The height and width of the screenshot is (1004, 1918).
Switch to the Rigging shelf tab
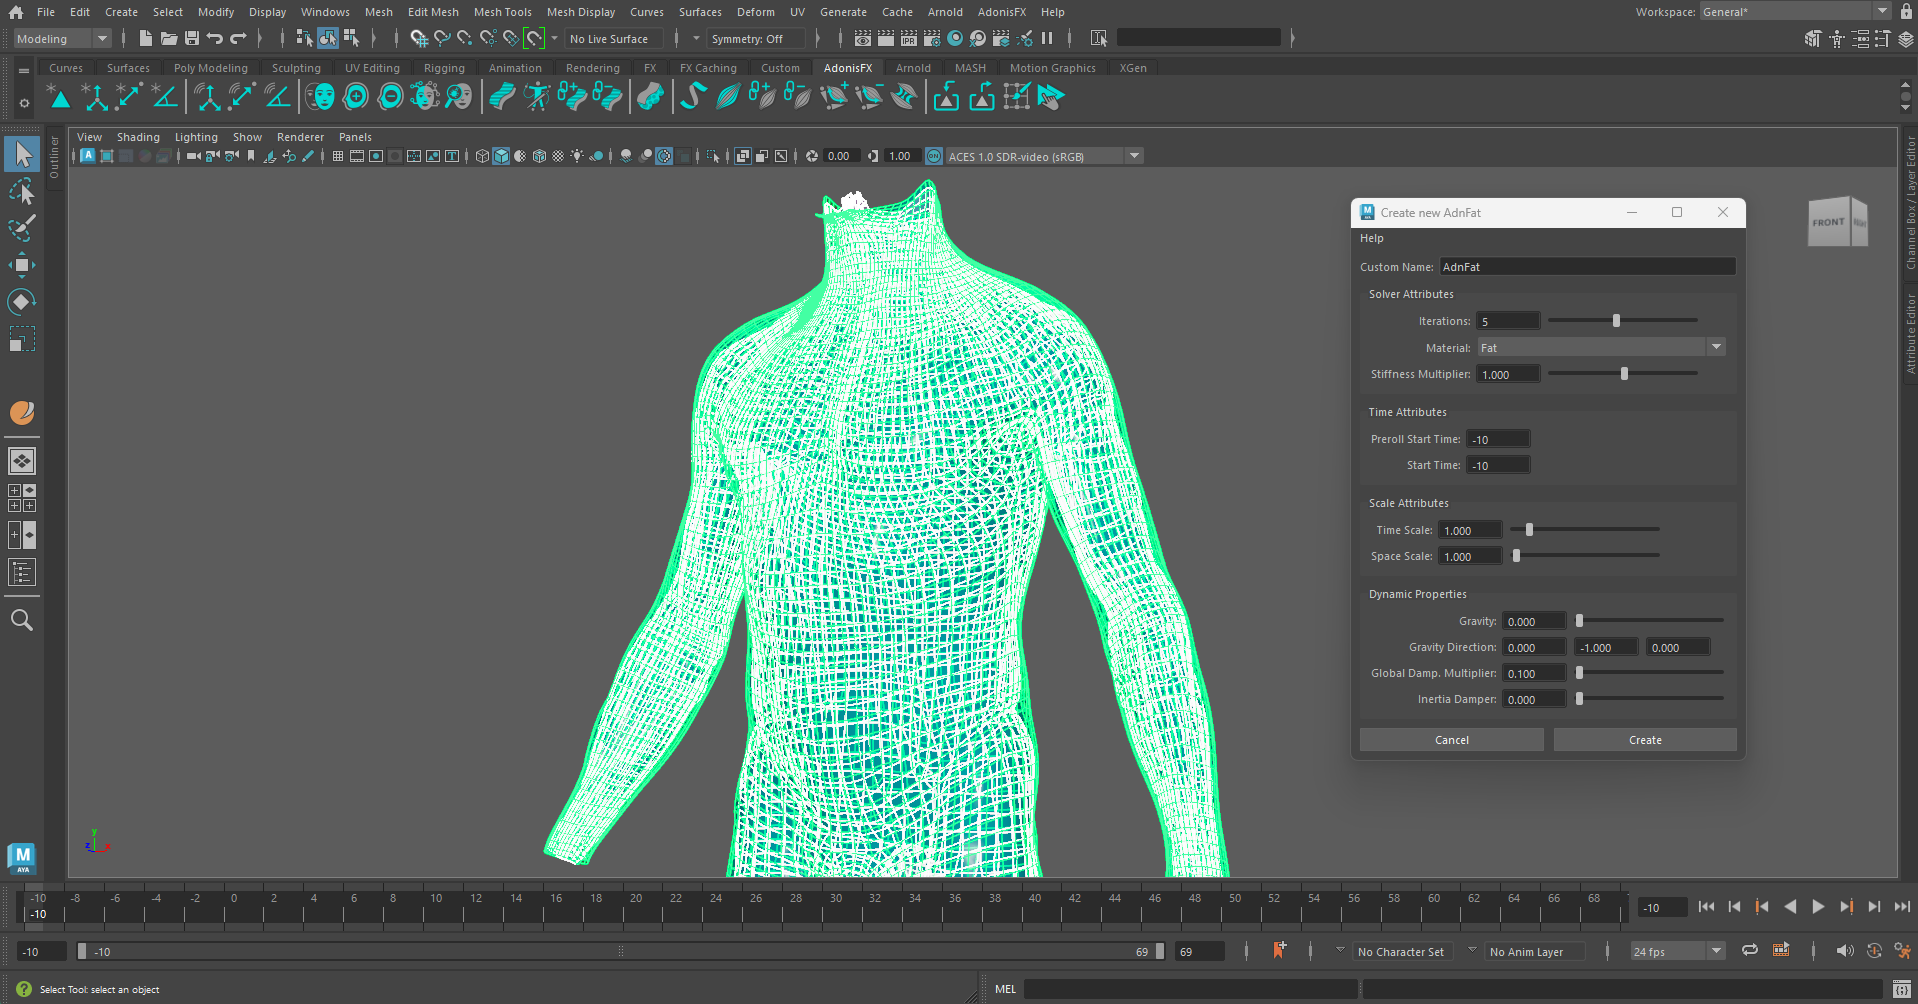point(444,68)
